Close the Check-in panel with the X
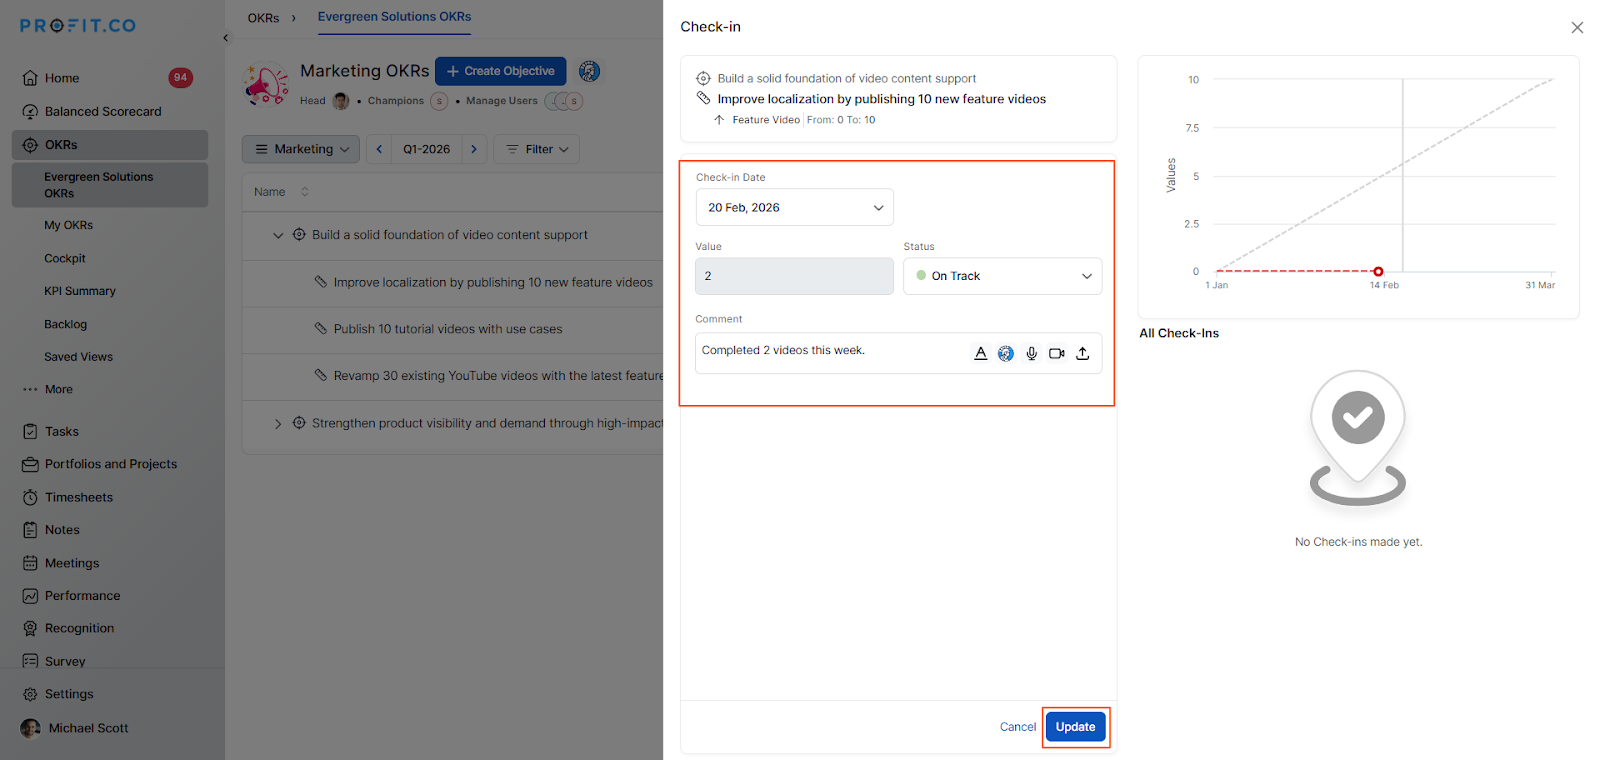Viewport: 1600px width, 760px height. tap(1577, 27)
